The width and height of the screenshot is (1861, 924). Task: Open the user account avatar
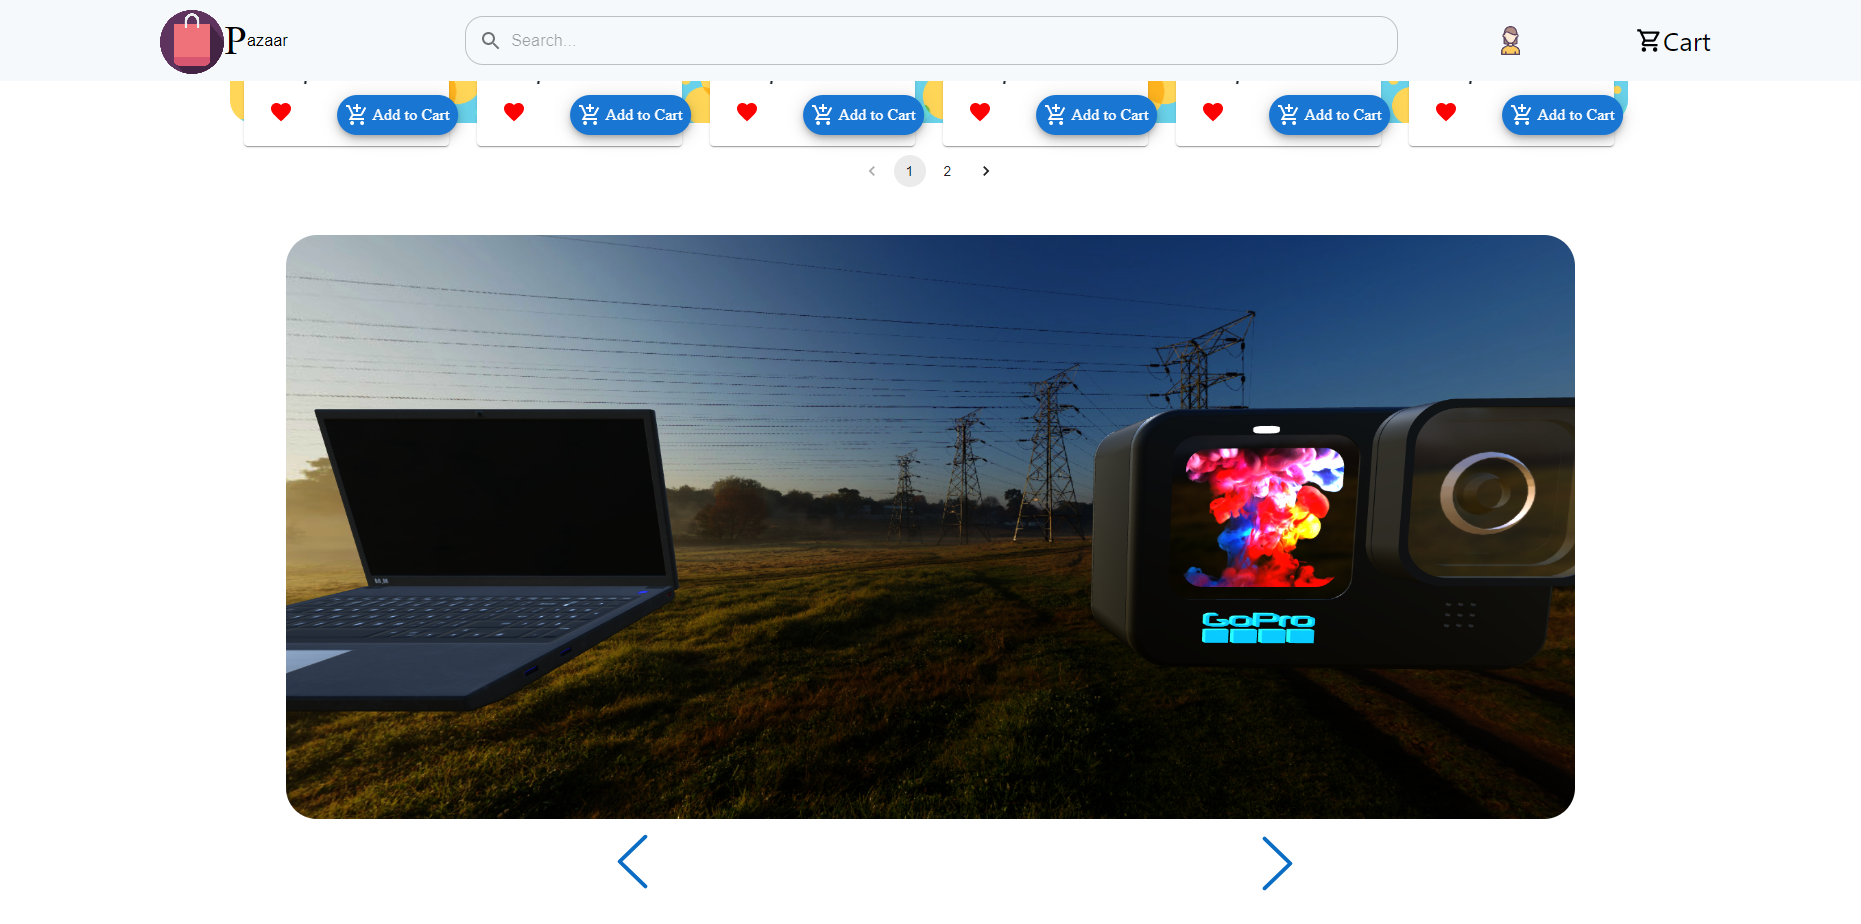coord(1510,39)
